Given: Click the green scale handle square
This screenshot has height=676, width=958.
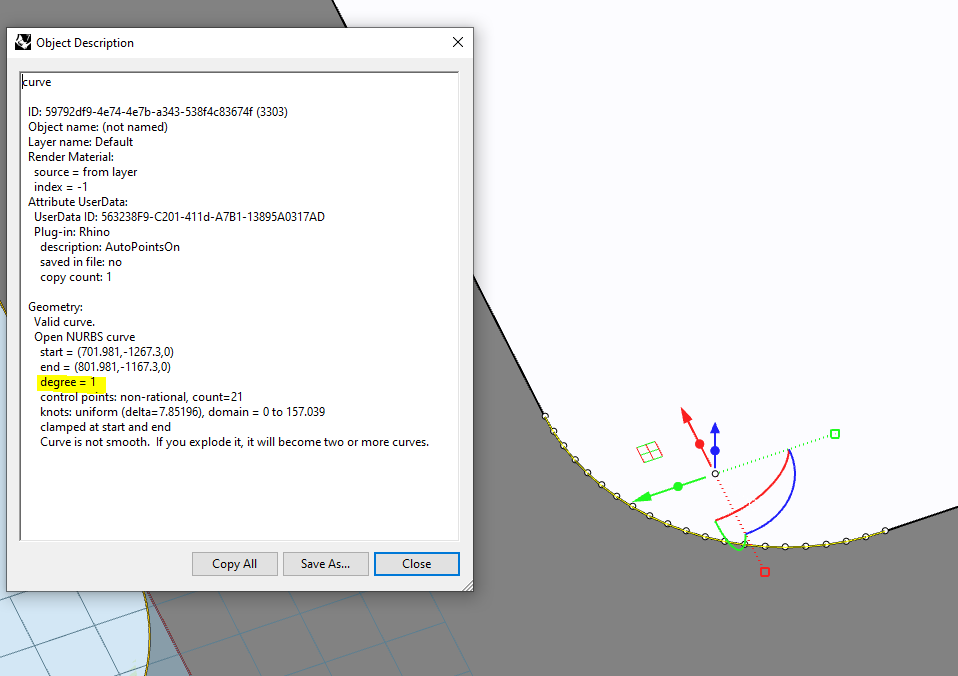Looking at the screenshot, I should [835, 434].
